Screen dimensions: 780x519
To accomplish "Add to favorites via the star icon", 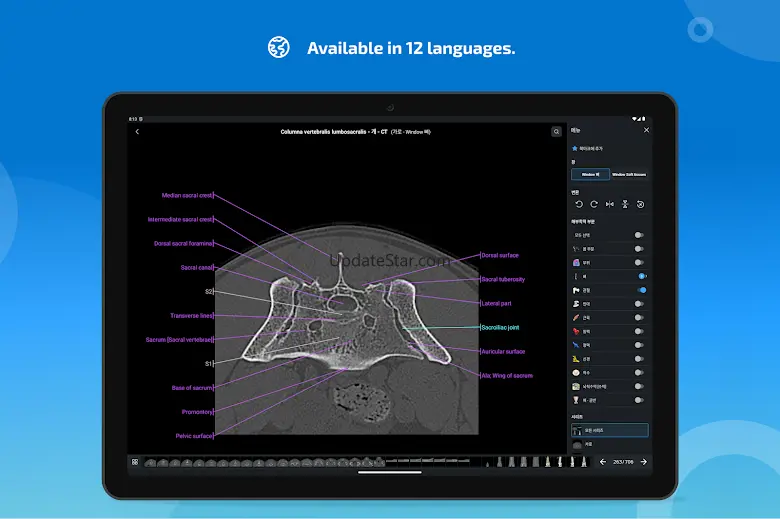I will point(574,149).
